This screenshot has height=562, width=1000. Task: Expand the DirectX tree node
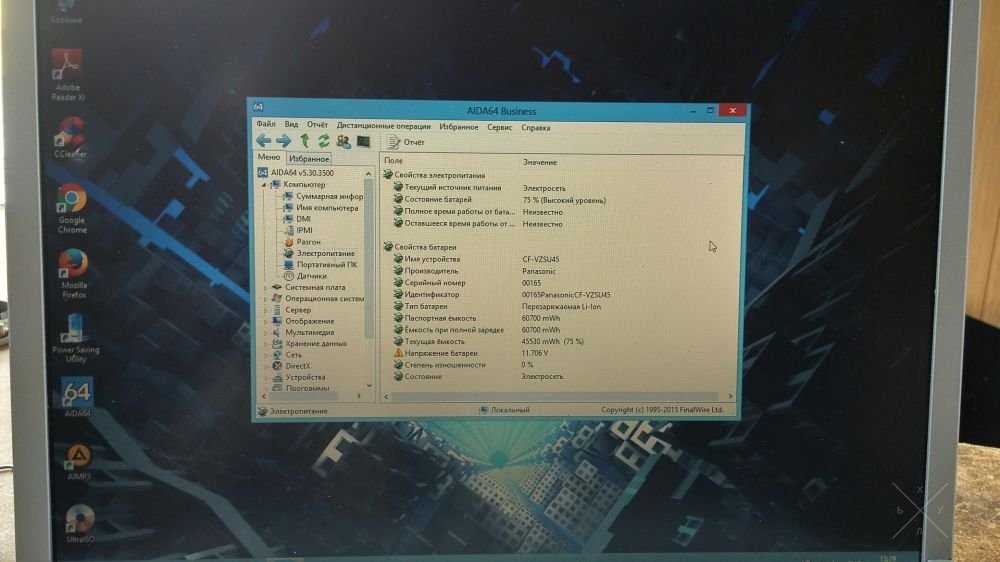click(265, 366)
